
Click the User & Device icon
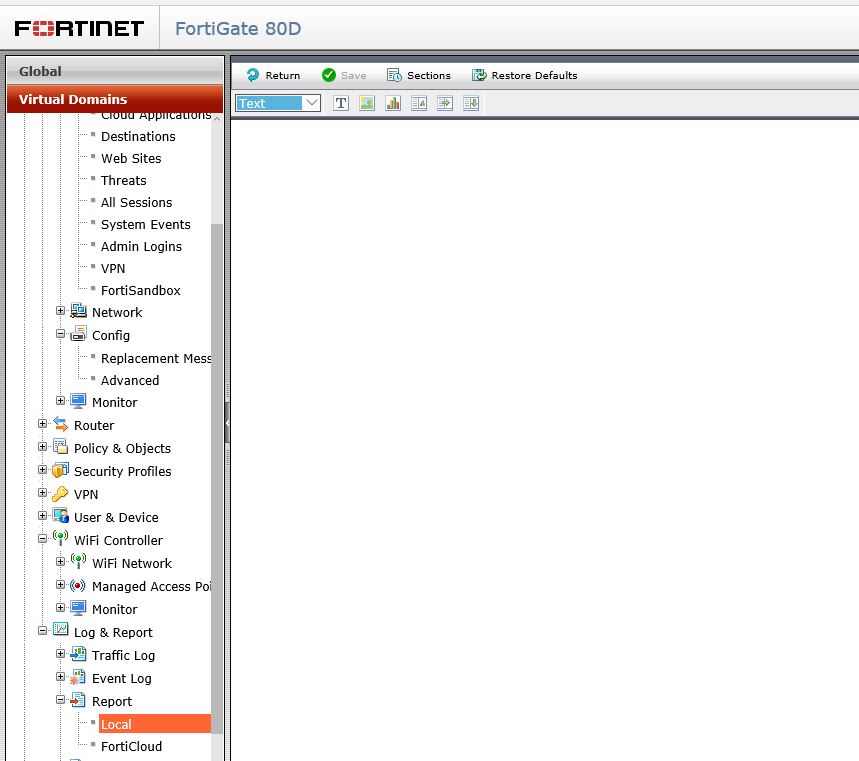(60, 516)
